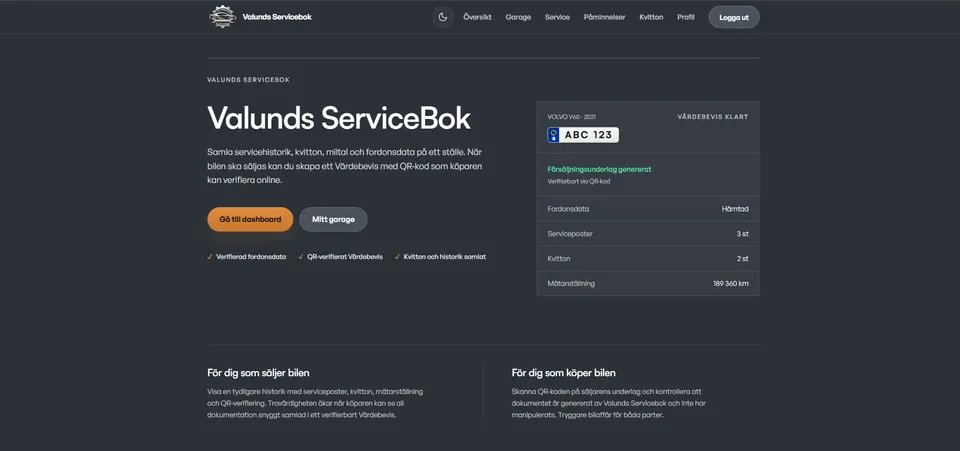This screenshot has width=960, height=451.
Task: Open Mitt garage button
Action: 333,219
